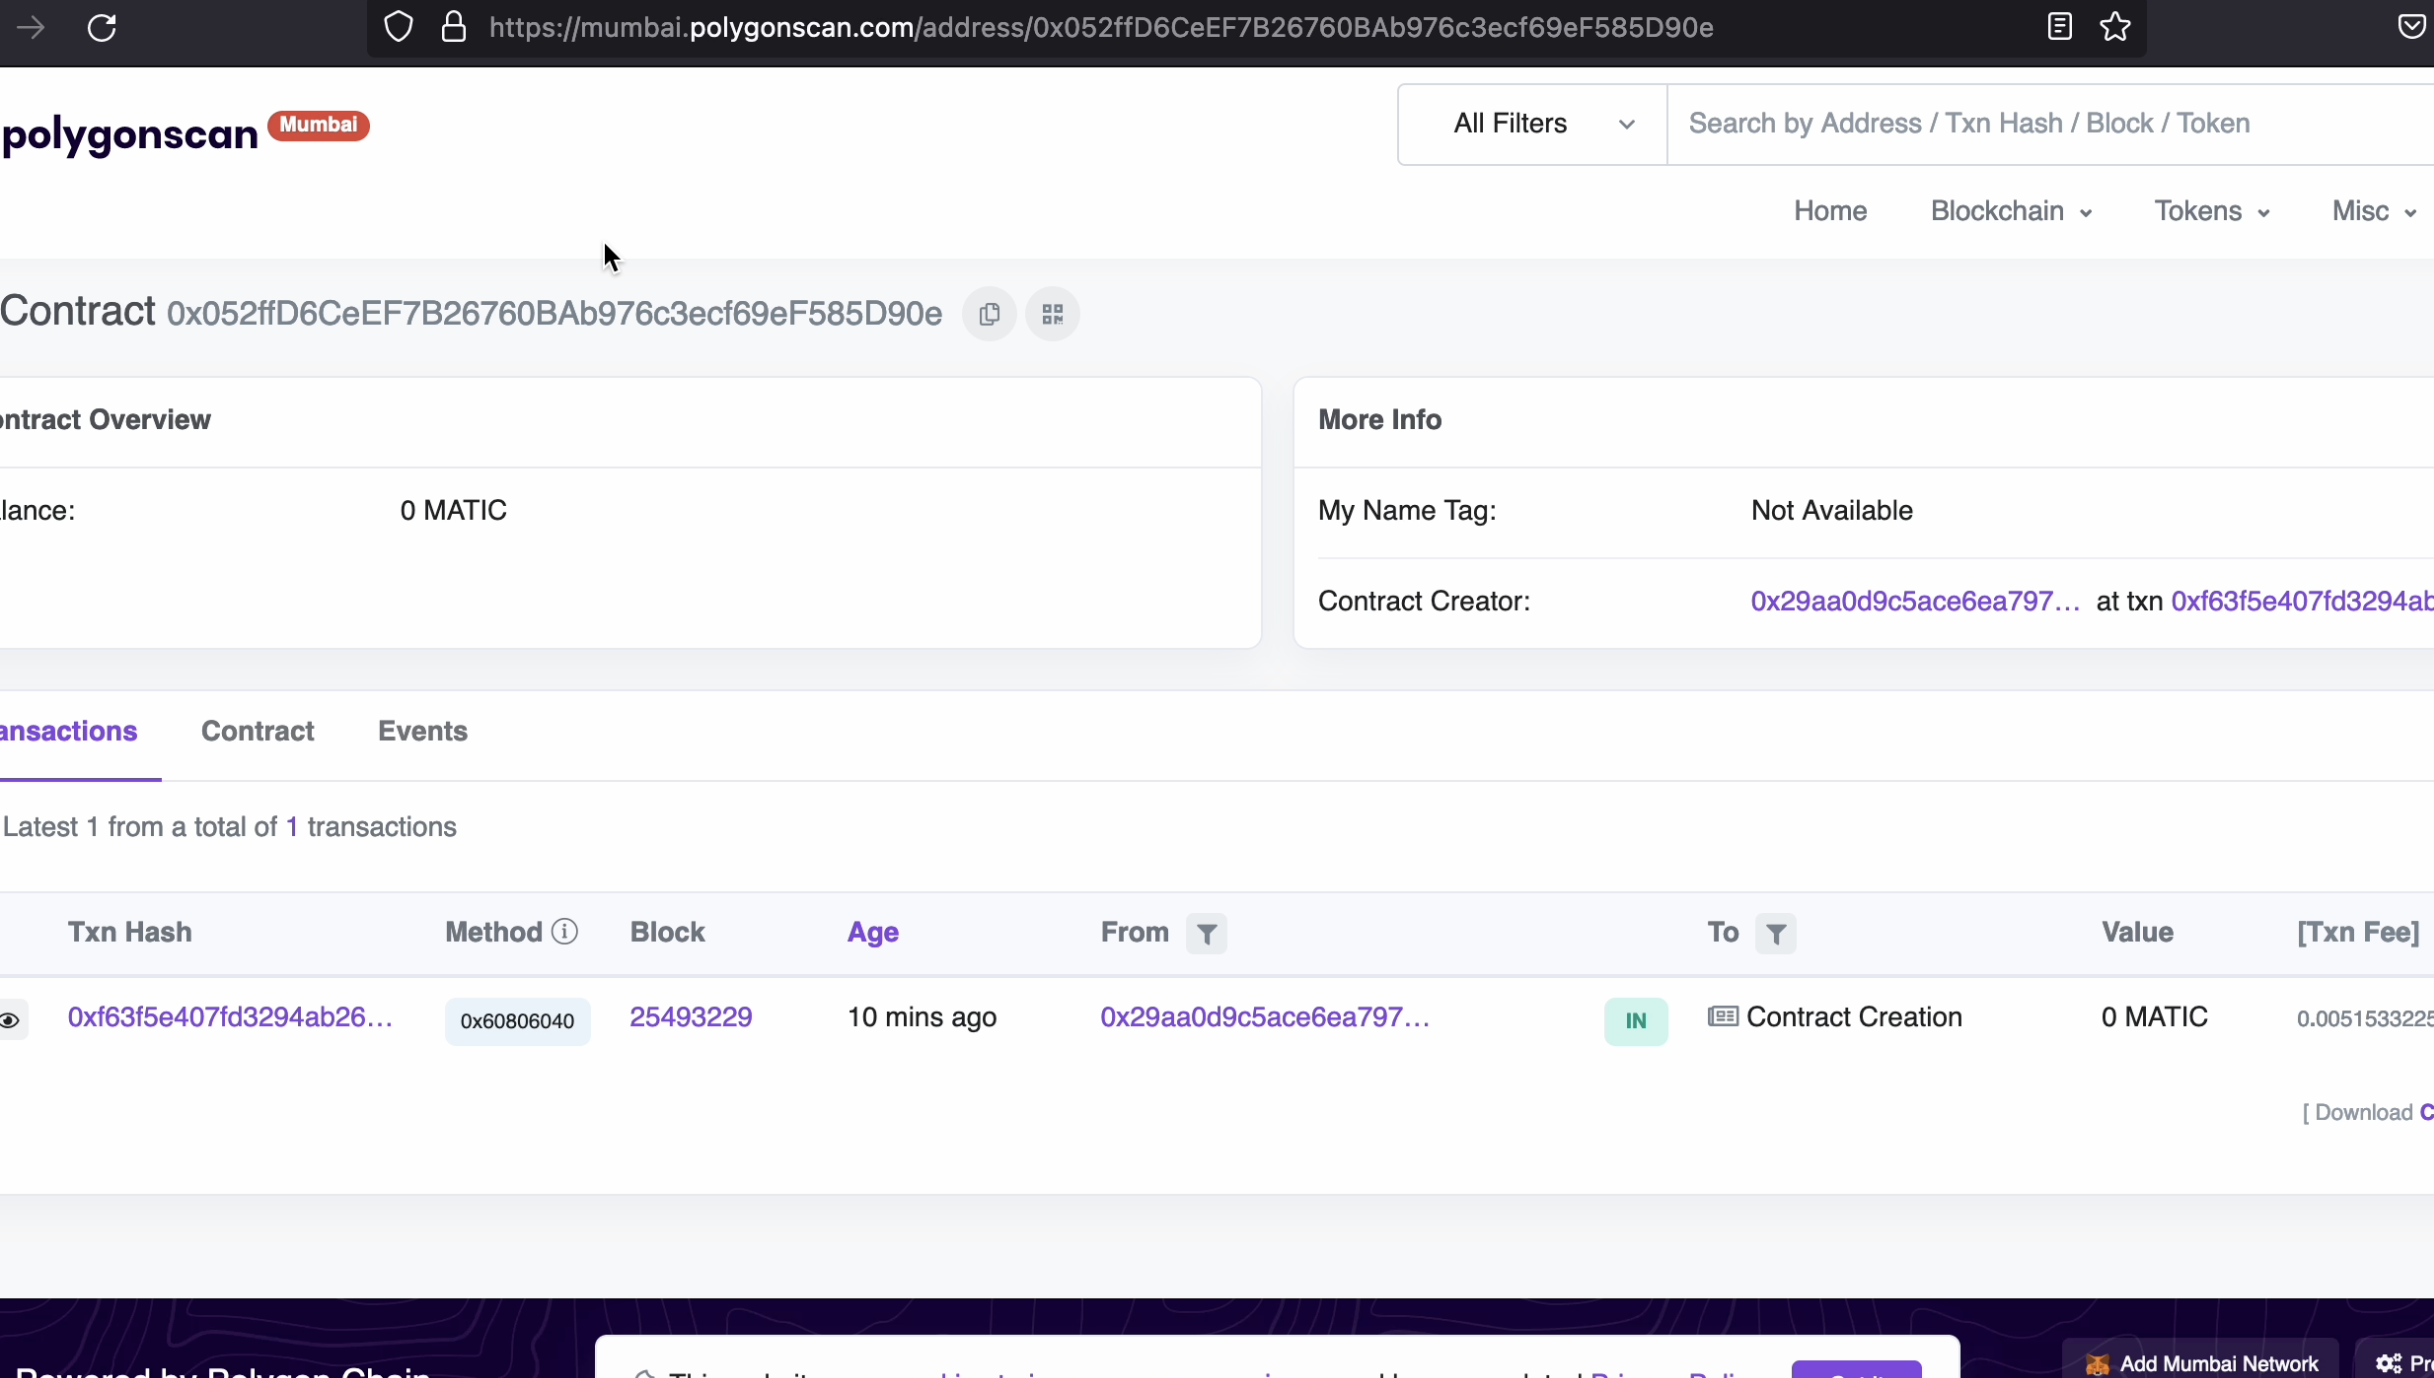Viewport: 2434px width, 1378px height.
Task: Switch to the Events tab
Action: (x=422, y=731)
